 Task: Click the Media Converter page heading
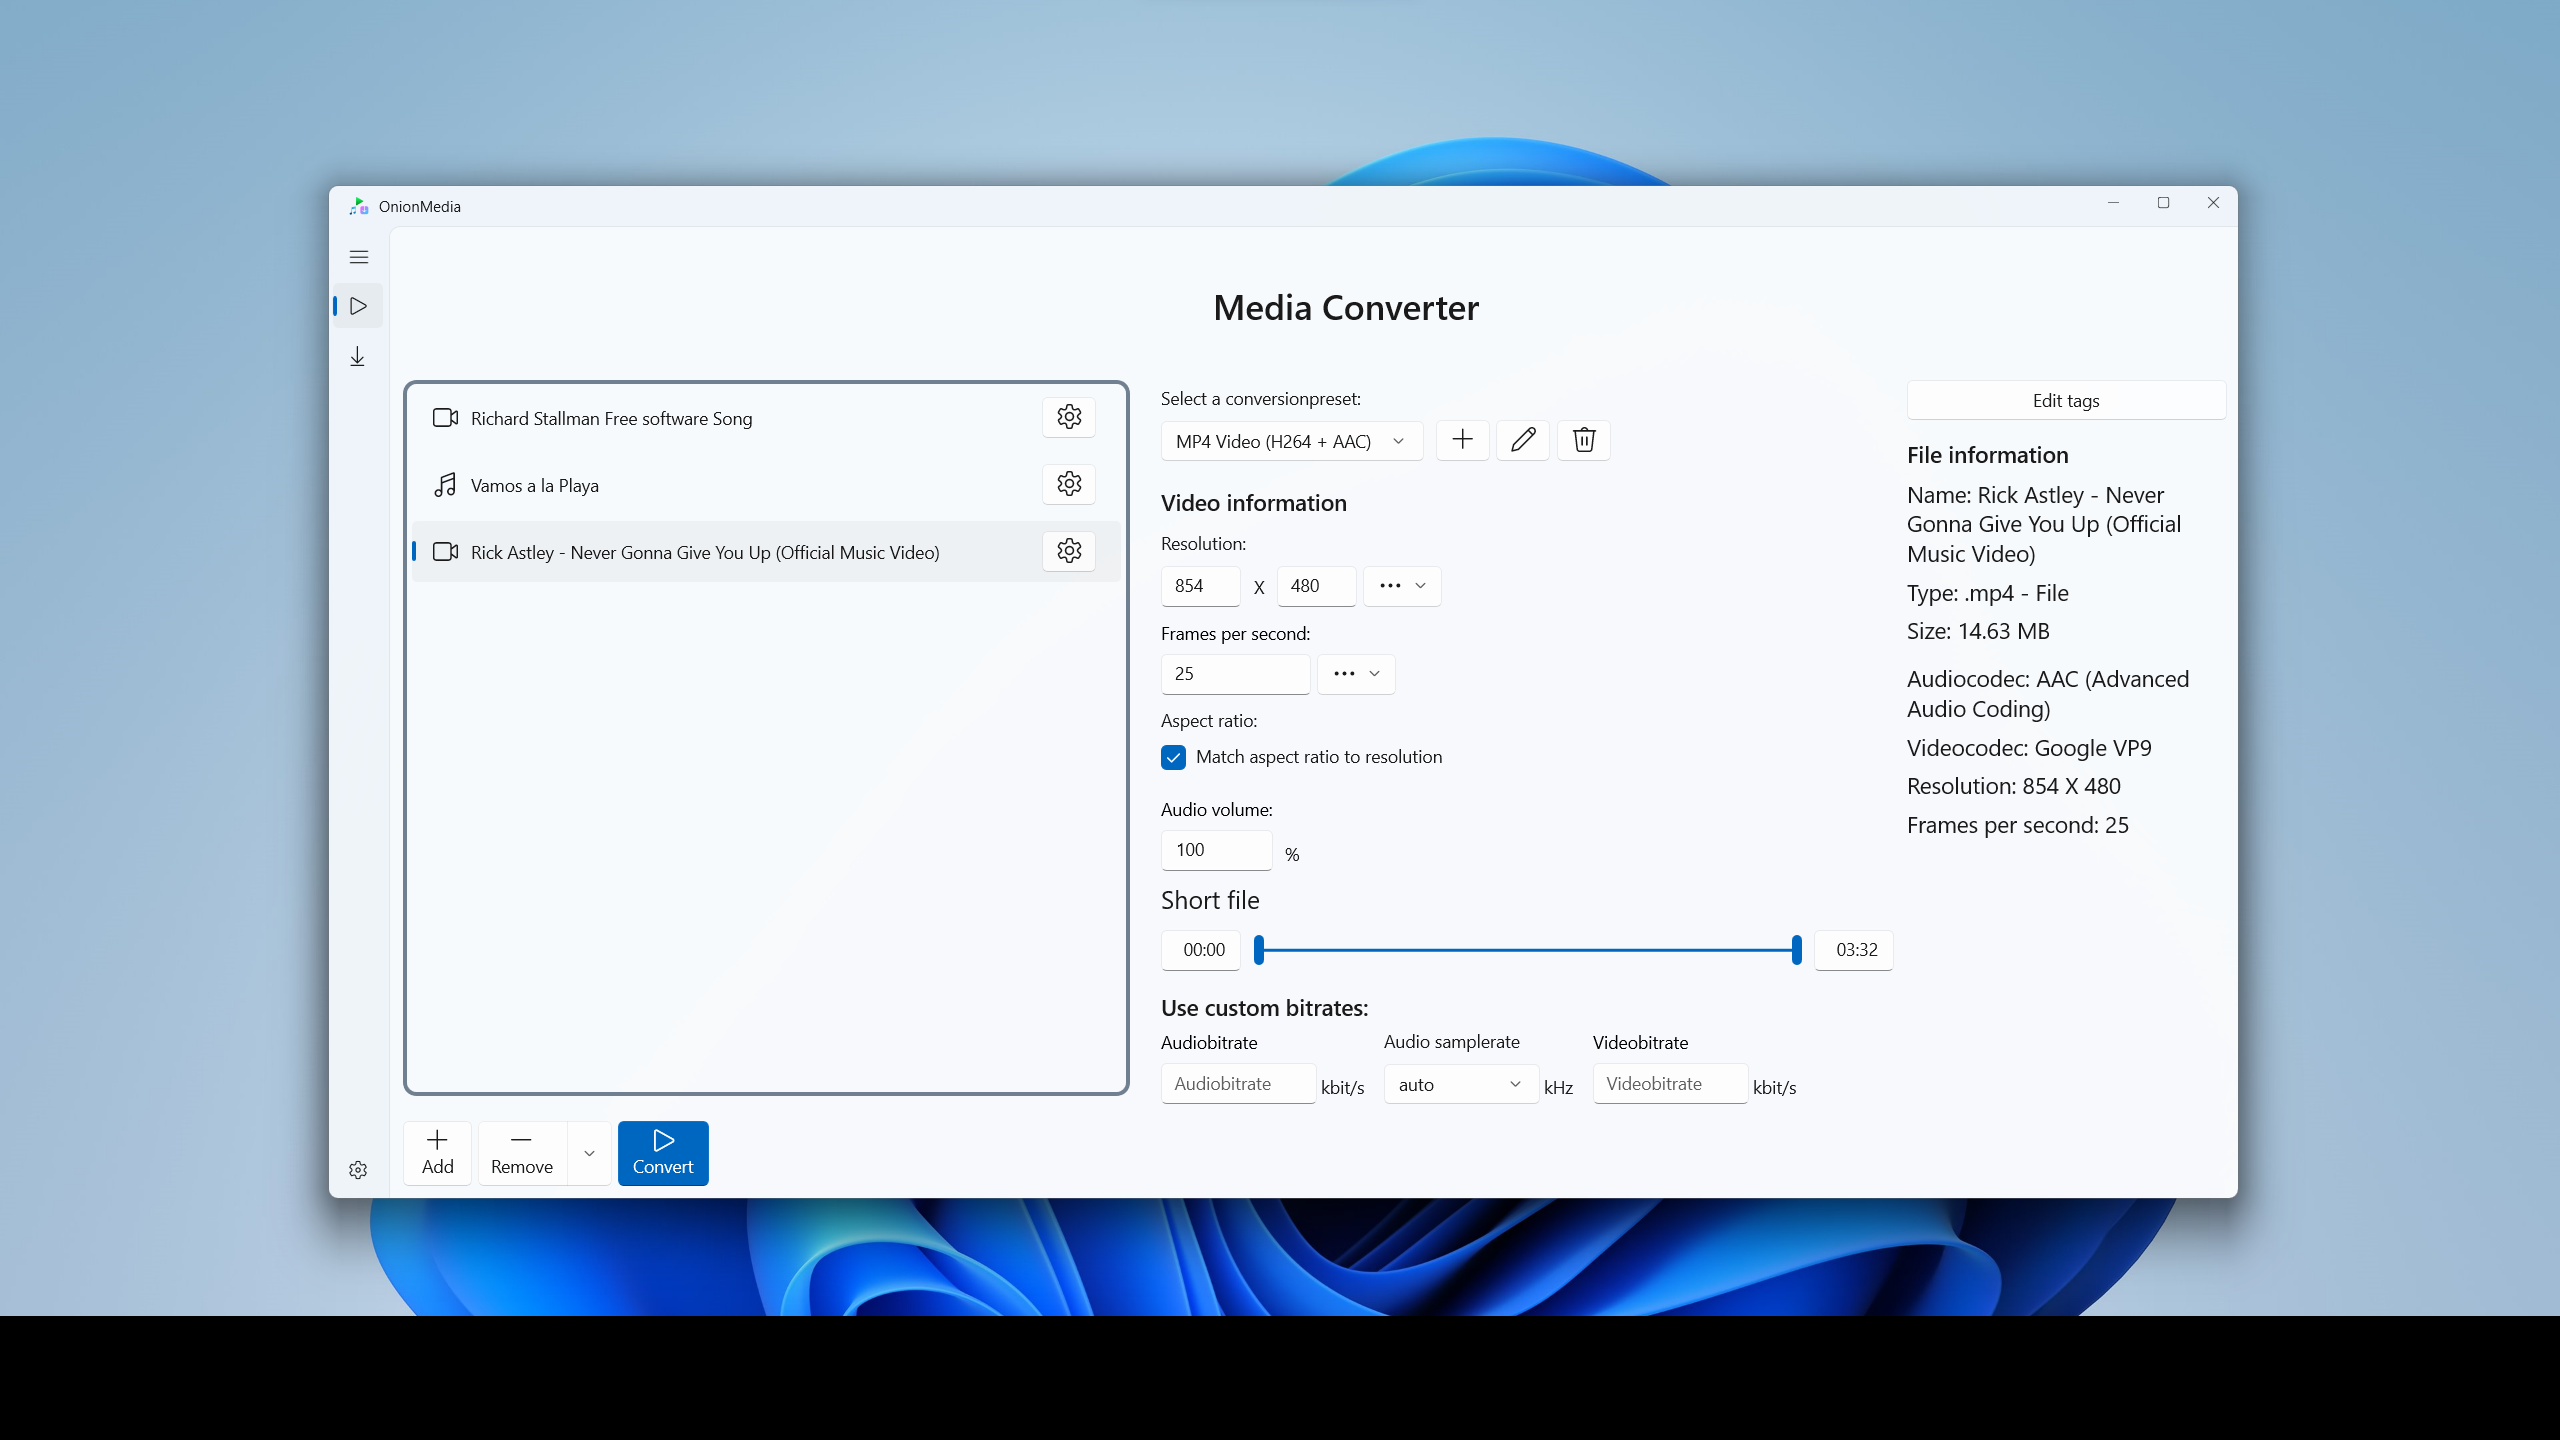[x=1346, y=308]
